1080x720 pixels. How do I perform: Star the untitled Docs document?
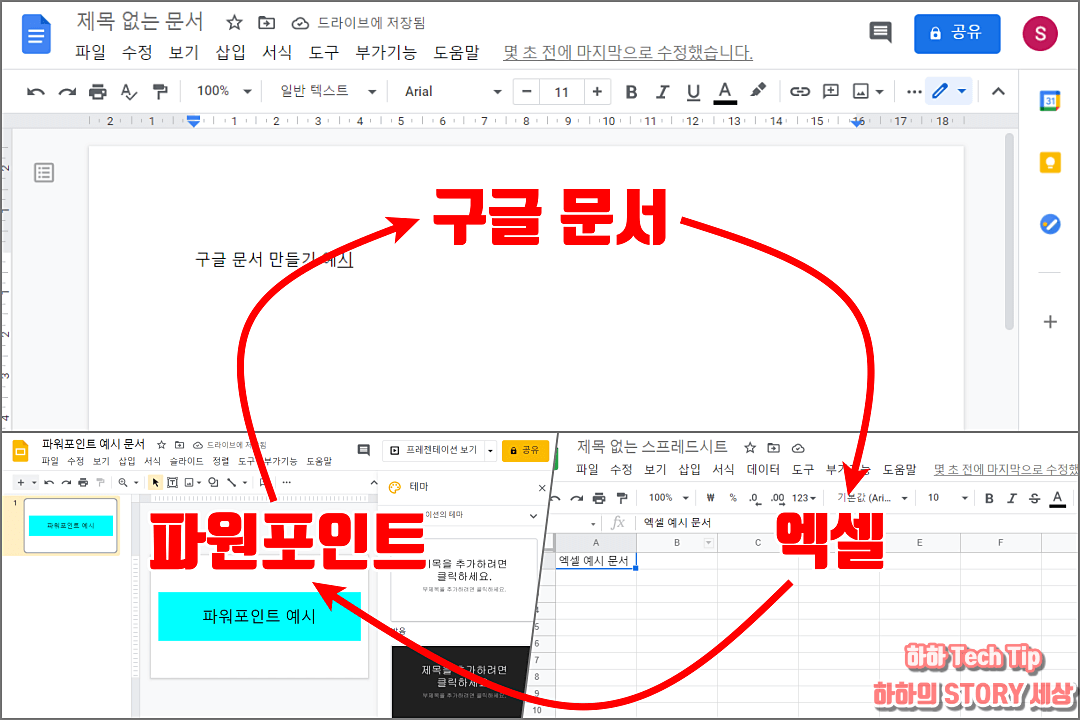[x=234, y=23]
